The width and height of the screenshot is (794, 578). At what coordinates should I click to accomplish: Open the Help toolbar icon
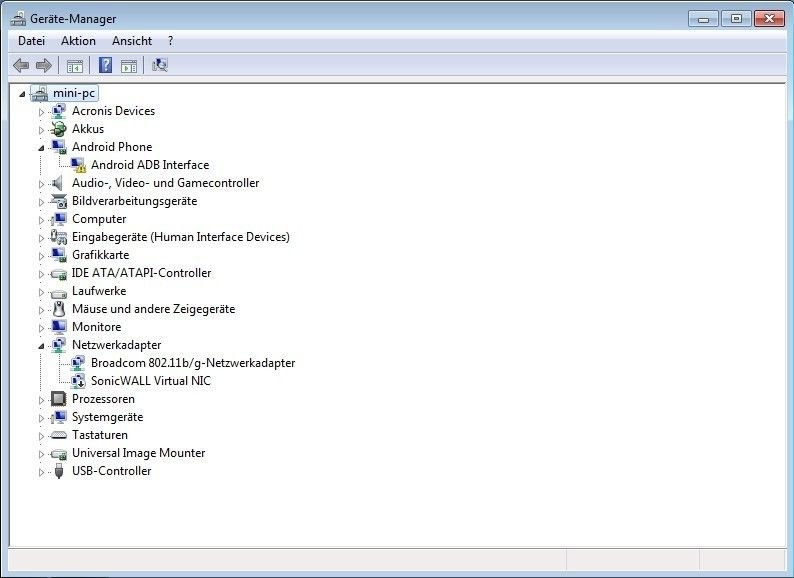[105, 65]
